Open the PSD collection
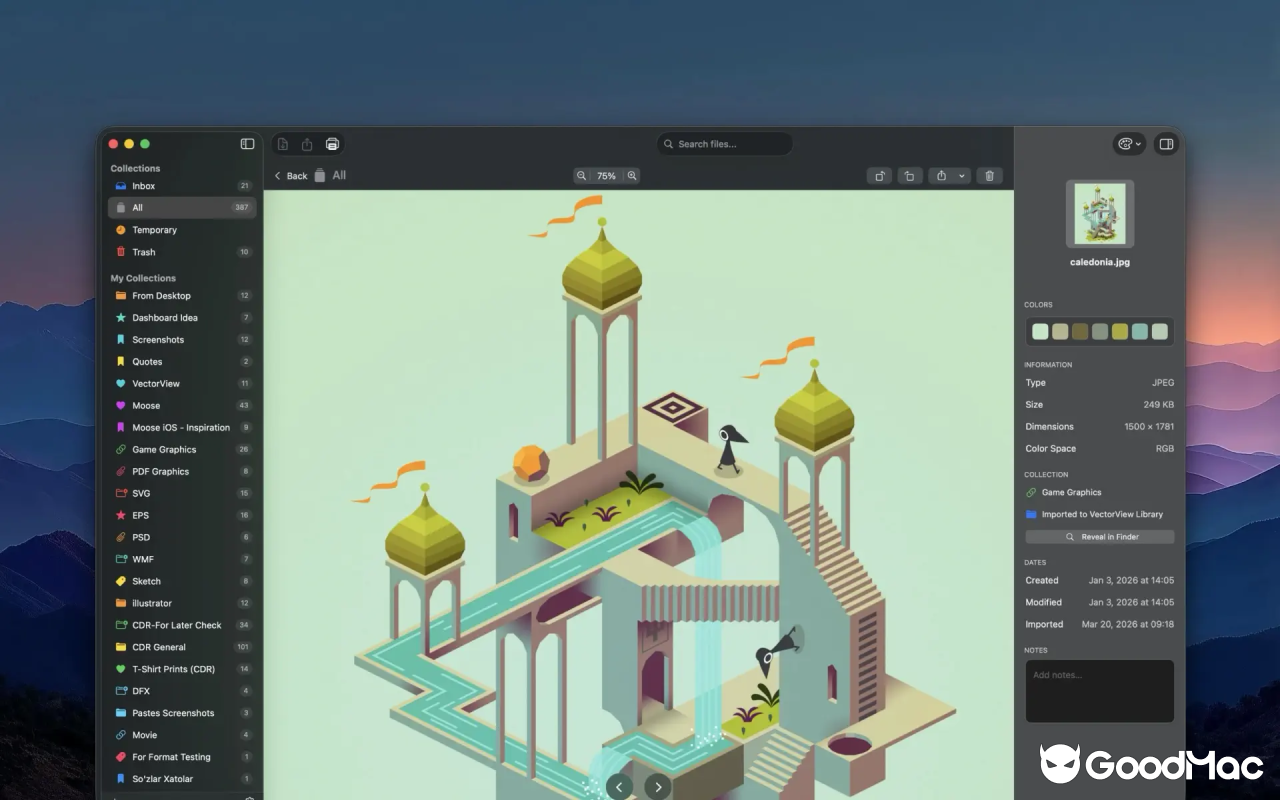Viewport: 1280px width, 800px height. click(x=182, y=538)
